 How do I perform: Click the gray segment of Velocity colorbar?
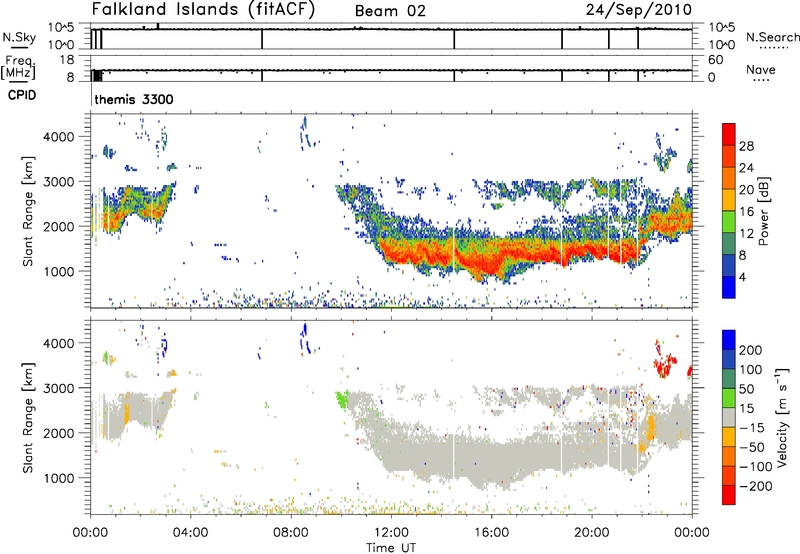click(x=729, y=417)
